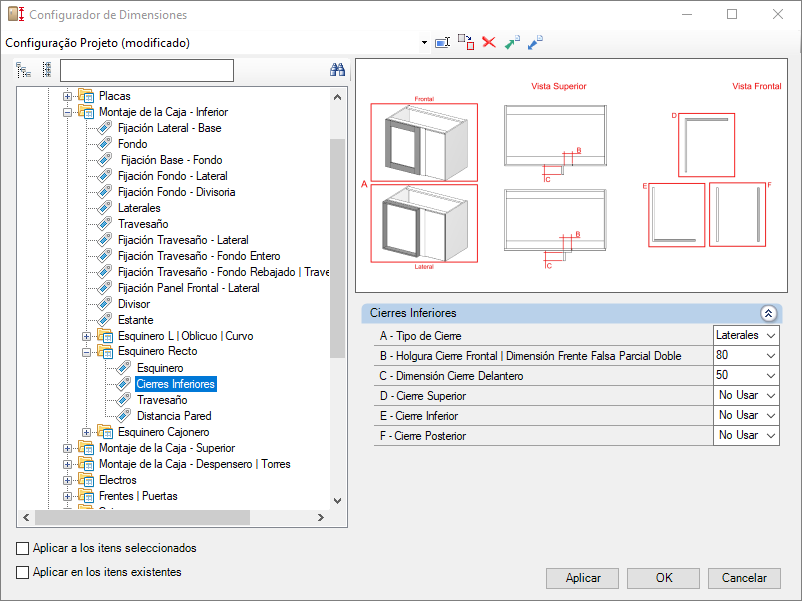This screenshot has width=802, height=601.
Task: Click the expand all tree icon
Action: point(24,70)
